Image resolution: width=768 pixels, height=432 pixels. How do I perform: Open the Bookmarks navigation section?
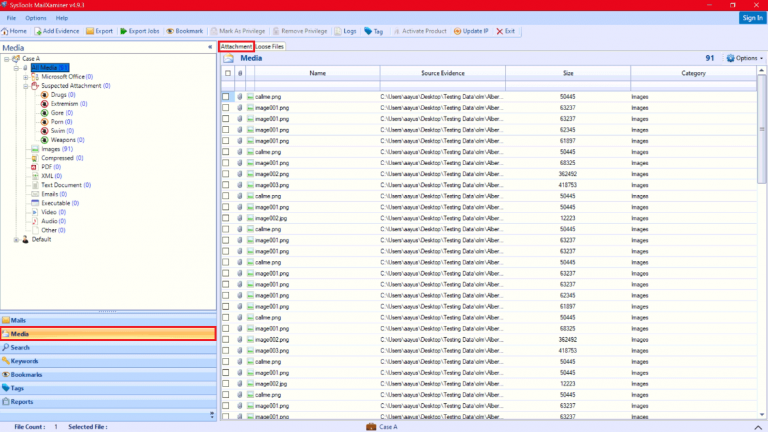[x=108, y=375]
